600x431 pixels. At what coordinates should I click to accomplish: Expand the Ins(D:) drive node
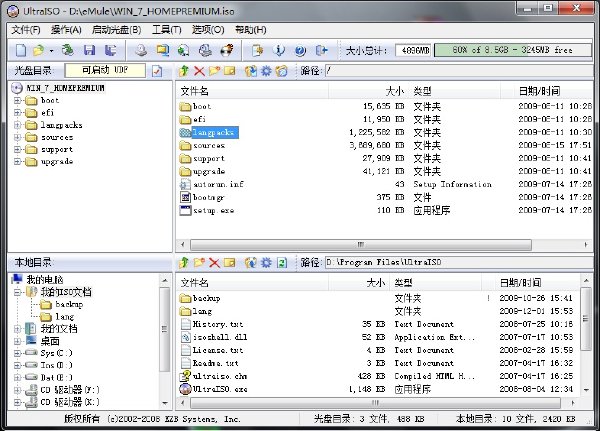click(x=17, y=366)
